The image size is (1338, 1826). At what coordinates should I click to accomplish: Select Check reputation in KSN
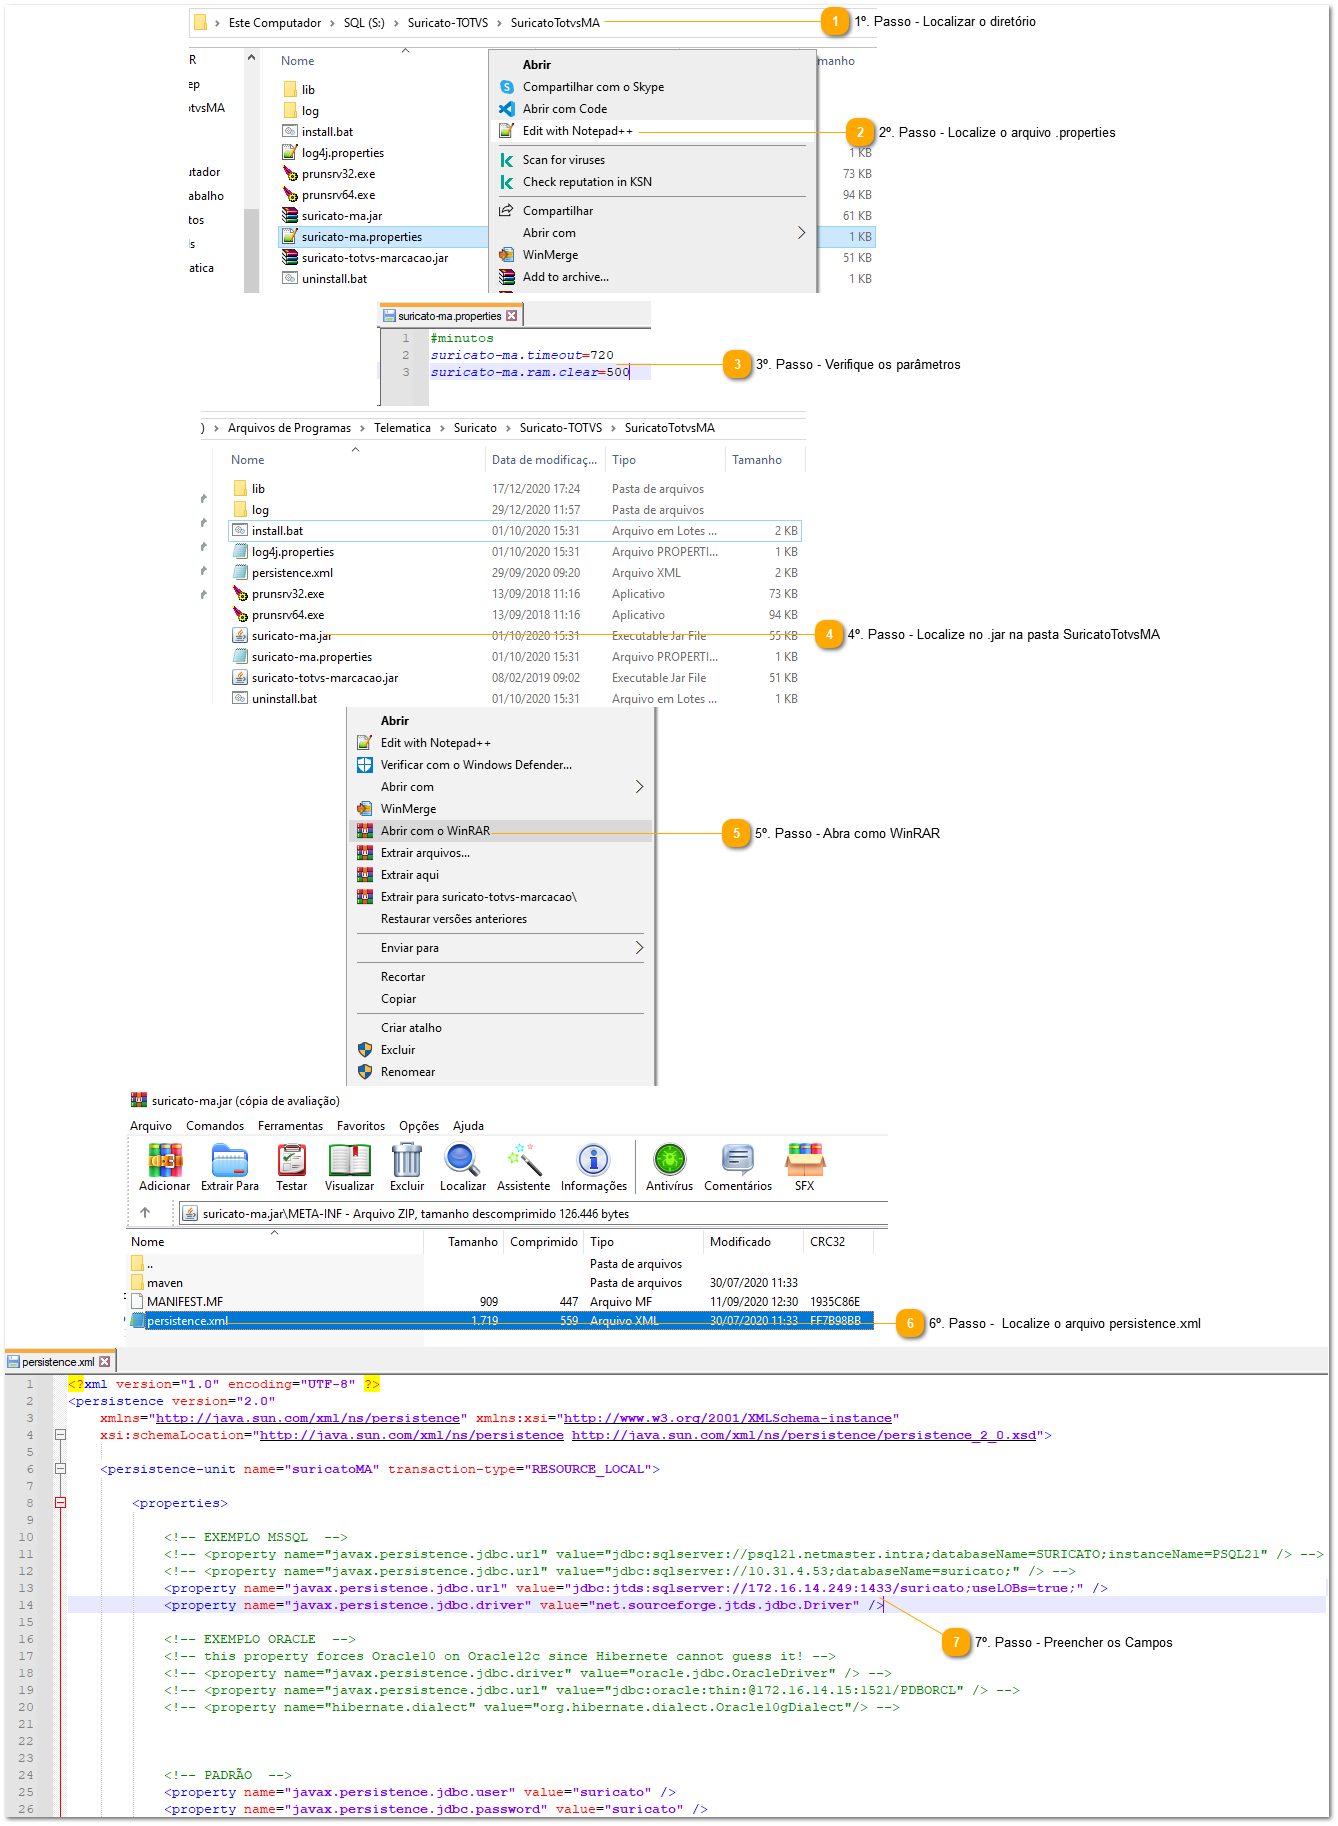tap(587, 182)
